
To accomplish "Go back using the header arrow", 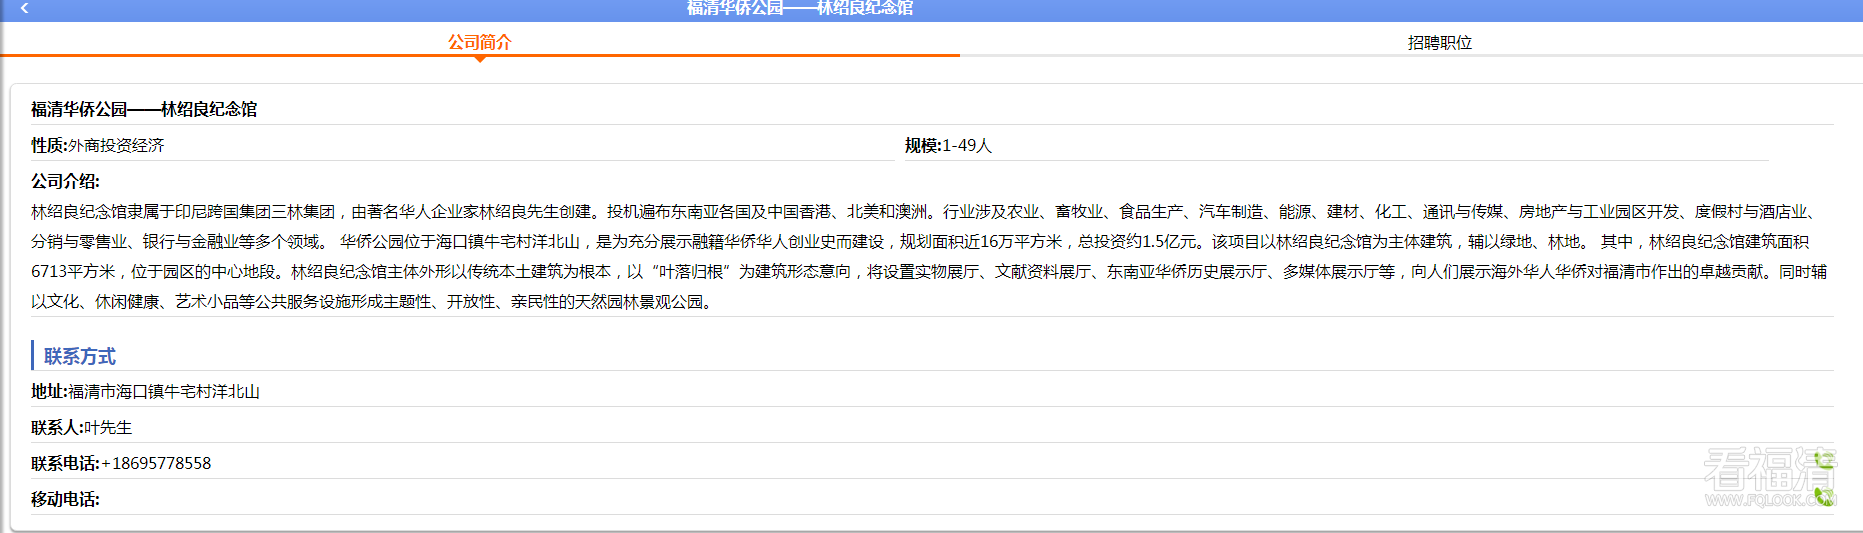I will 24,8.
